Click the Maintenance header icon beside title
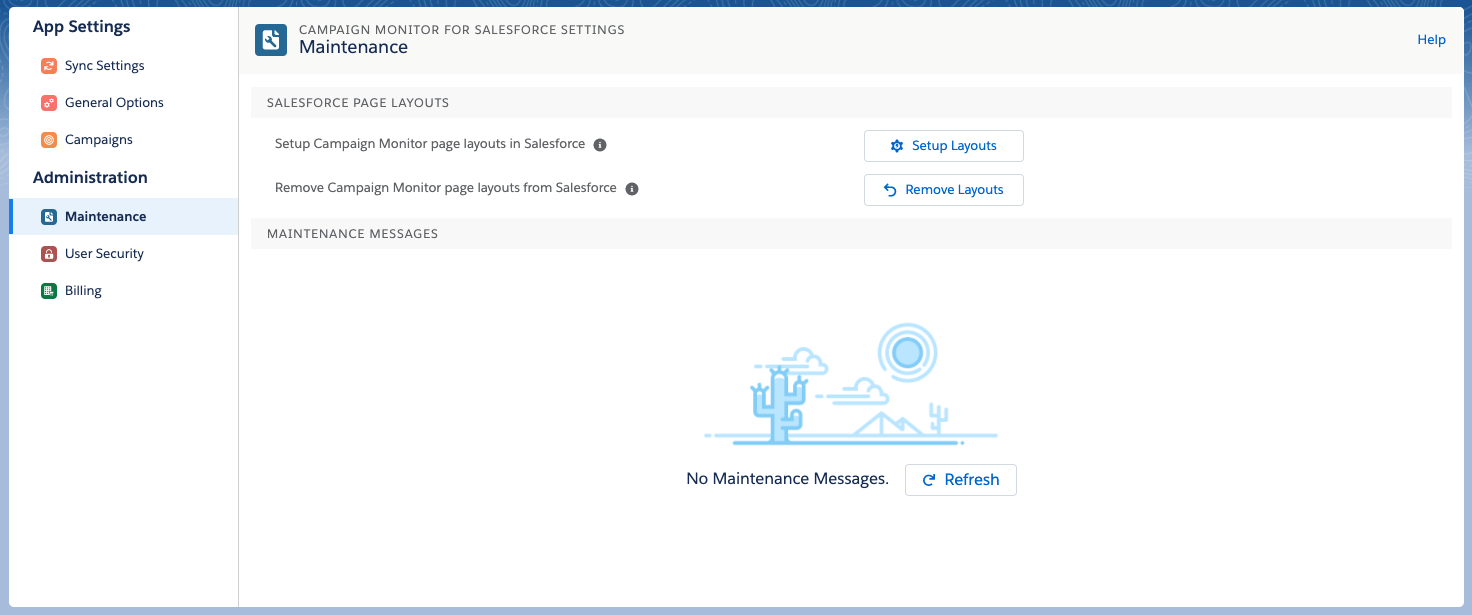 271,39
